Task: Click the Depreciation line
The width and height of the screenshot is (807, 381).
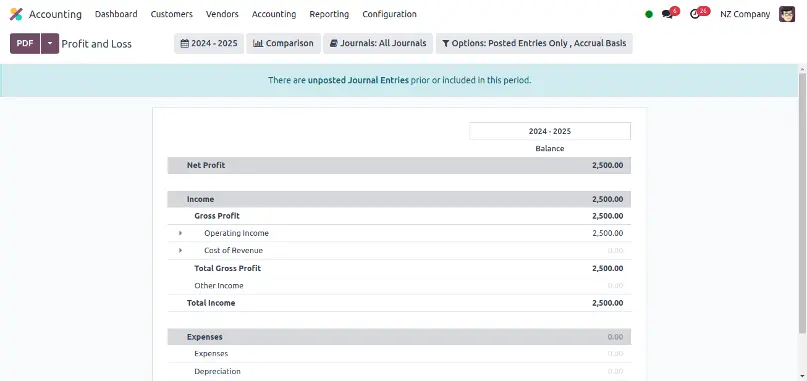Action: coord(399,371)
